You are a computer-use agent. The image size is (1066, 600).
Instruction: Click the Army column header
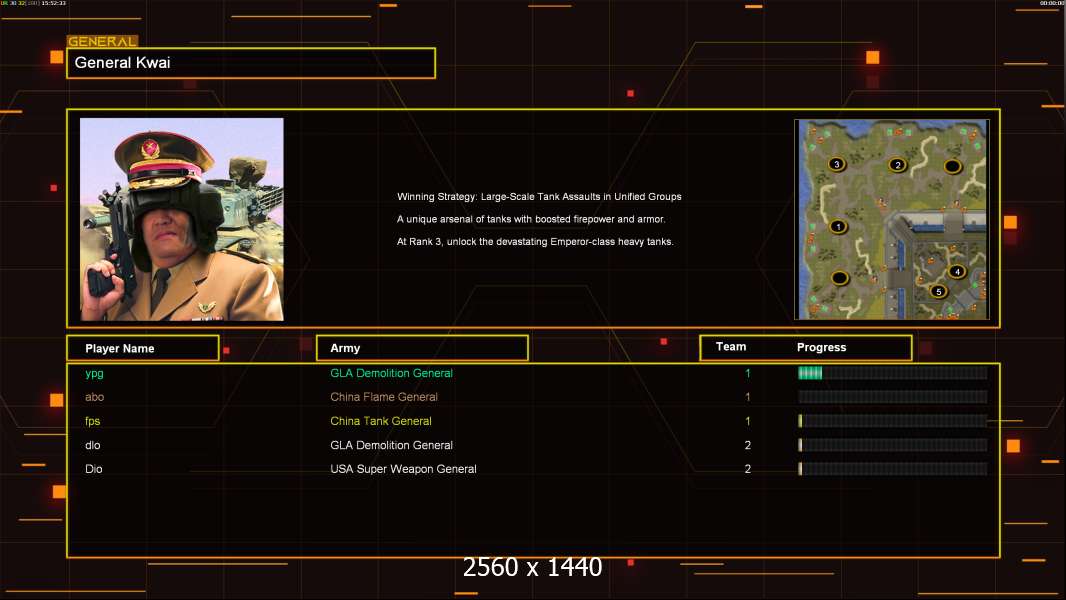pos(422,348)
